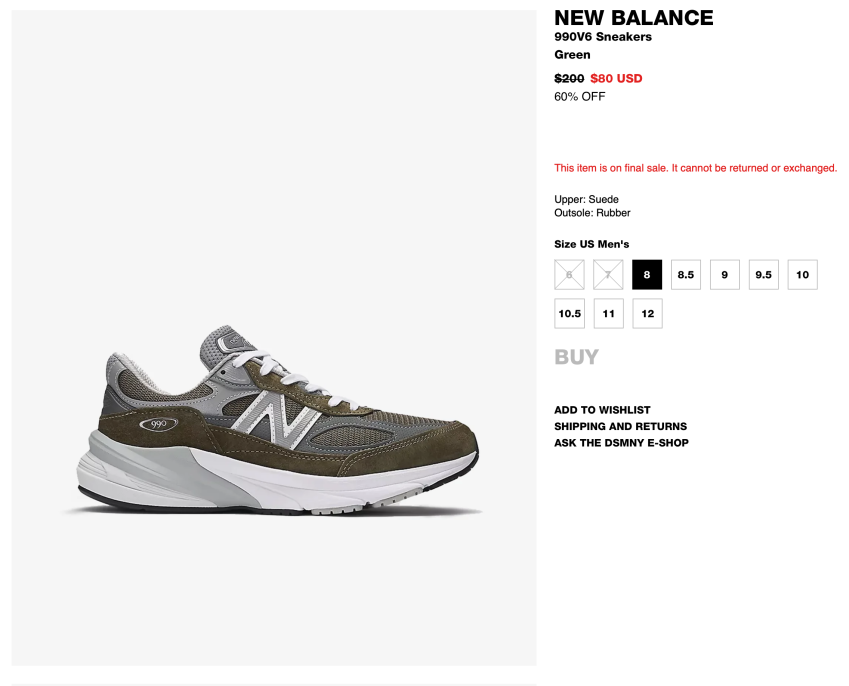Choose size 8.5
The height and width of the screenshot is (686, 849).
pos(686,275)
